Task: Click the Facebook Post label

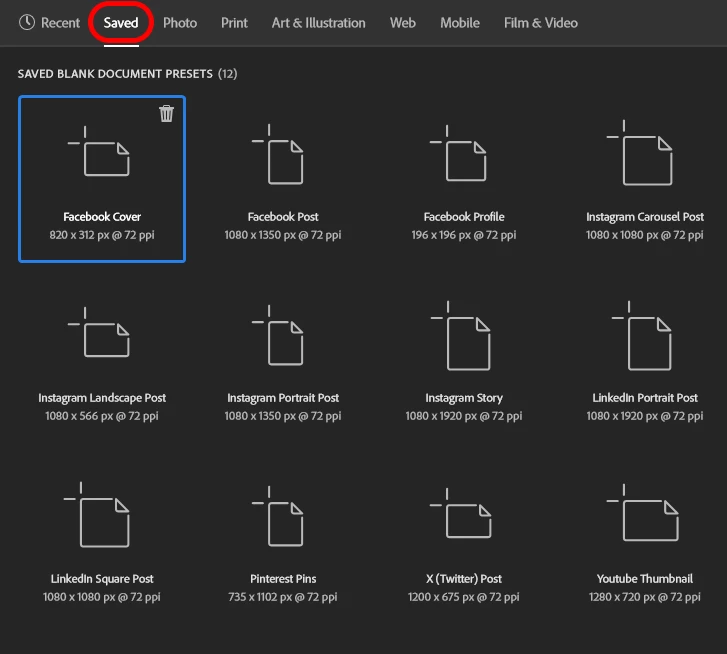Action: click(283, 217)
